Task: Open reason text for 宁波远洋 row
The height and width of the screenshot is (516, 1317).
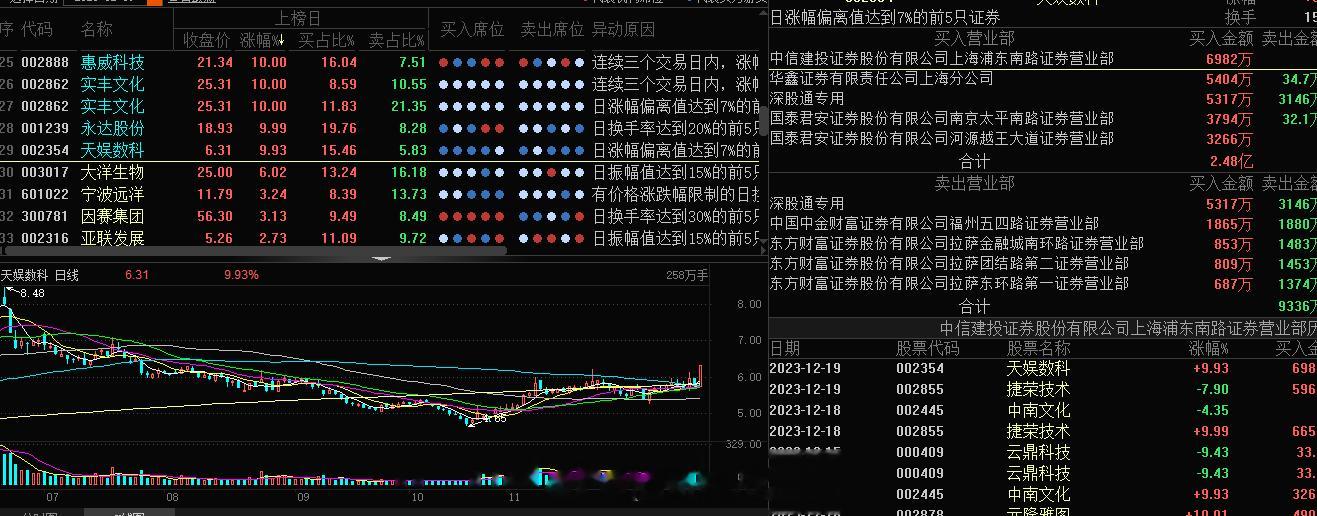Action: point(676,194)
